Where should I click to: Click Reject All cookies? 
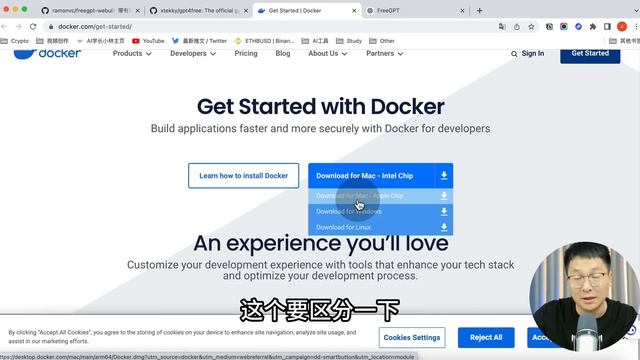pyautogui.click(x=486, y=338)
